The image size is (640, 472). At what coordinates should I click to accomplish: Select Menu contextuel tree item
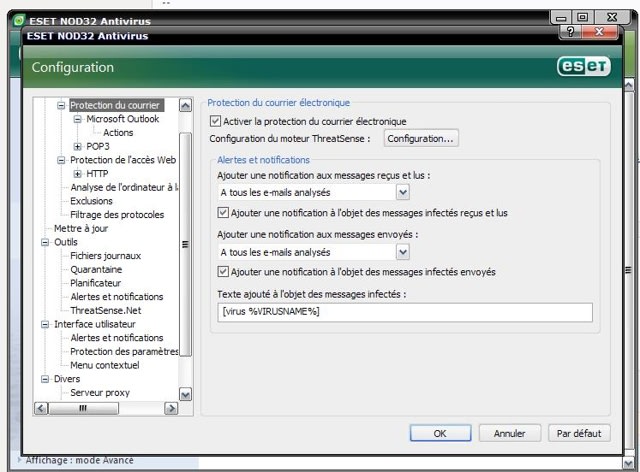tap(104, 365)
